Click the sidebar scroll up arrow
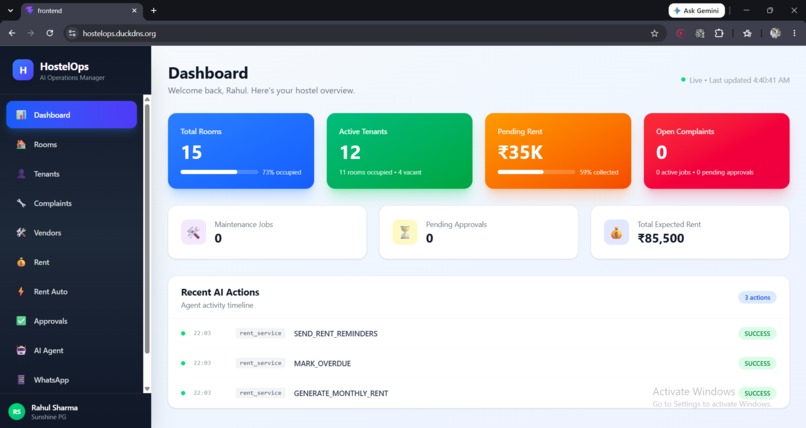Viewport: 806px width, 428px height. coord(147,99)
